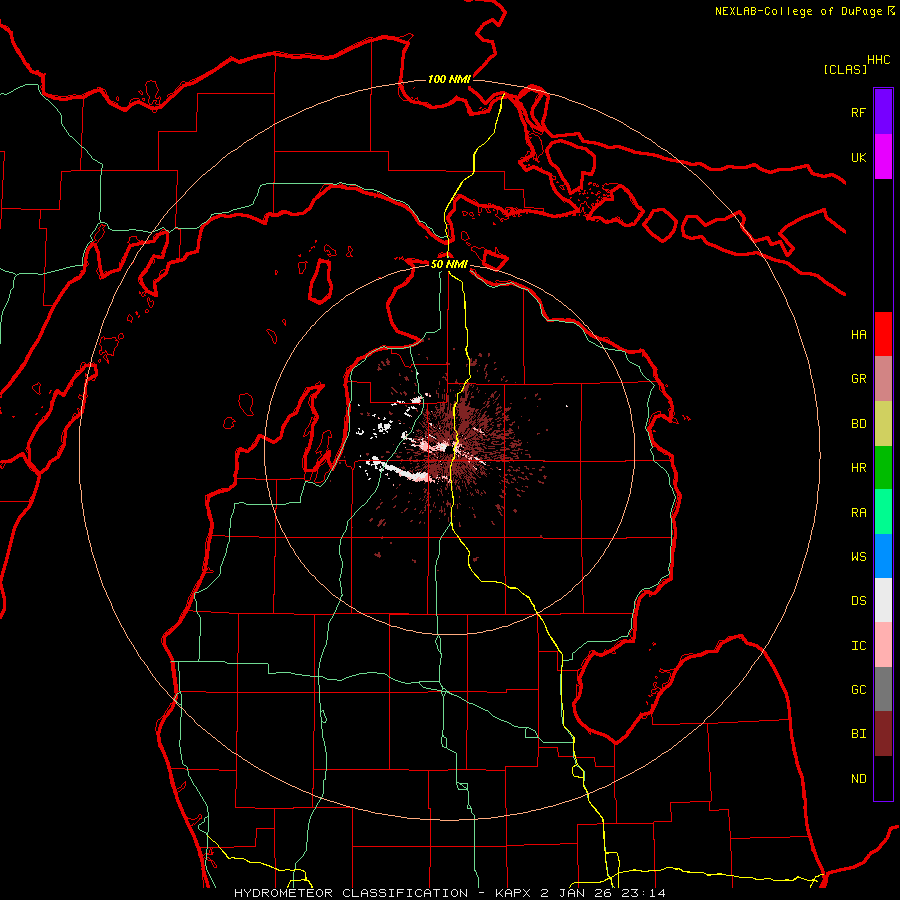Click the 50 NMI range ring label
900x900 pixels.
click(x=449, y=264)
